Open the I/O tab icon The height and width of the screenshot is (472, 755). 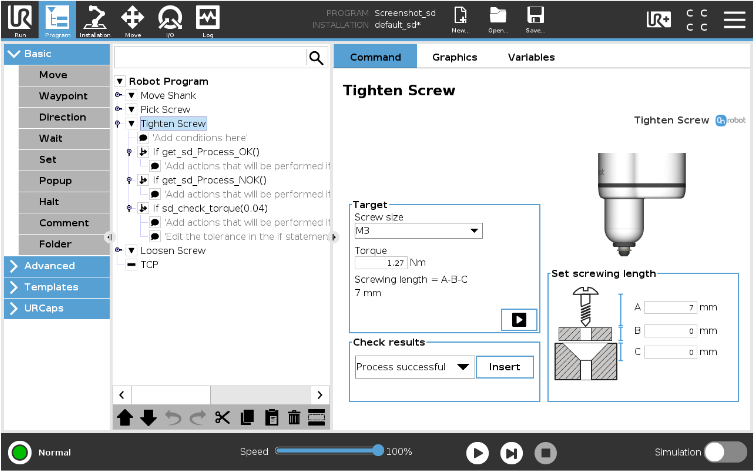point(170,18)
